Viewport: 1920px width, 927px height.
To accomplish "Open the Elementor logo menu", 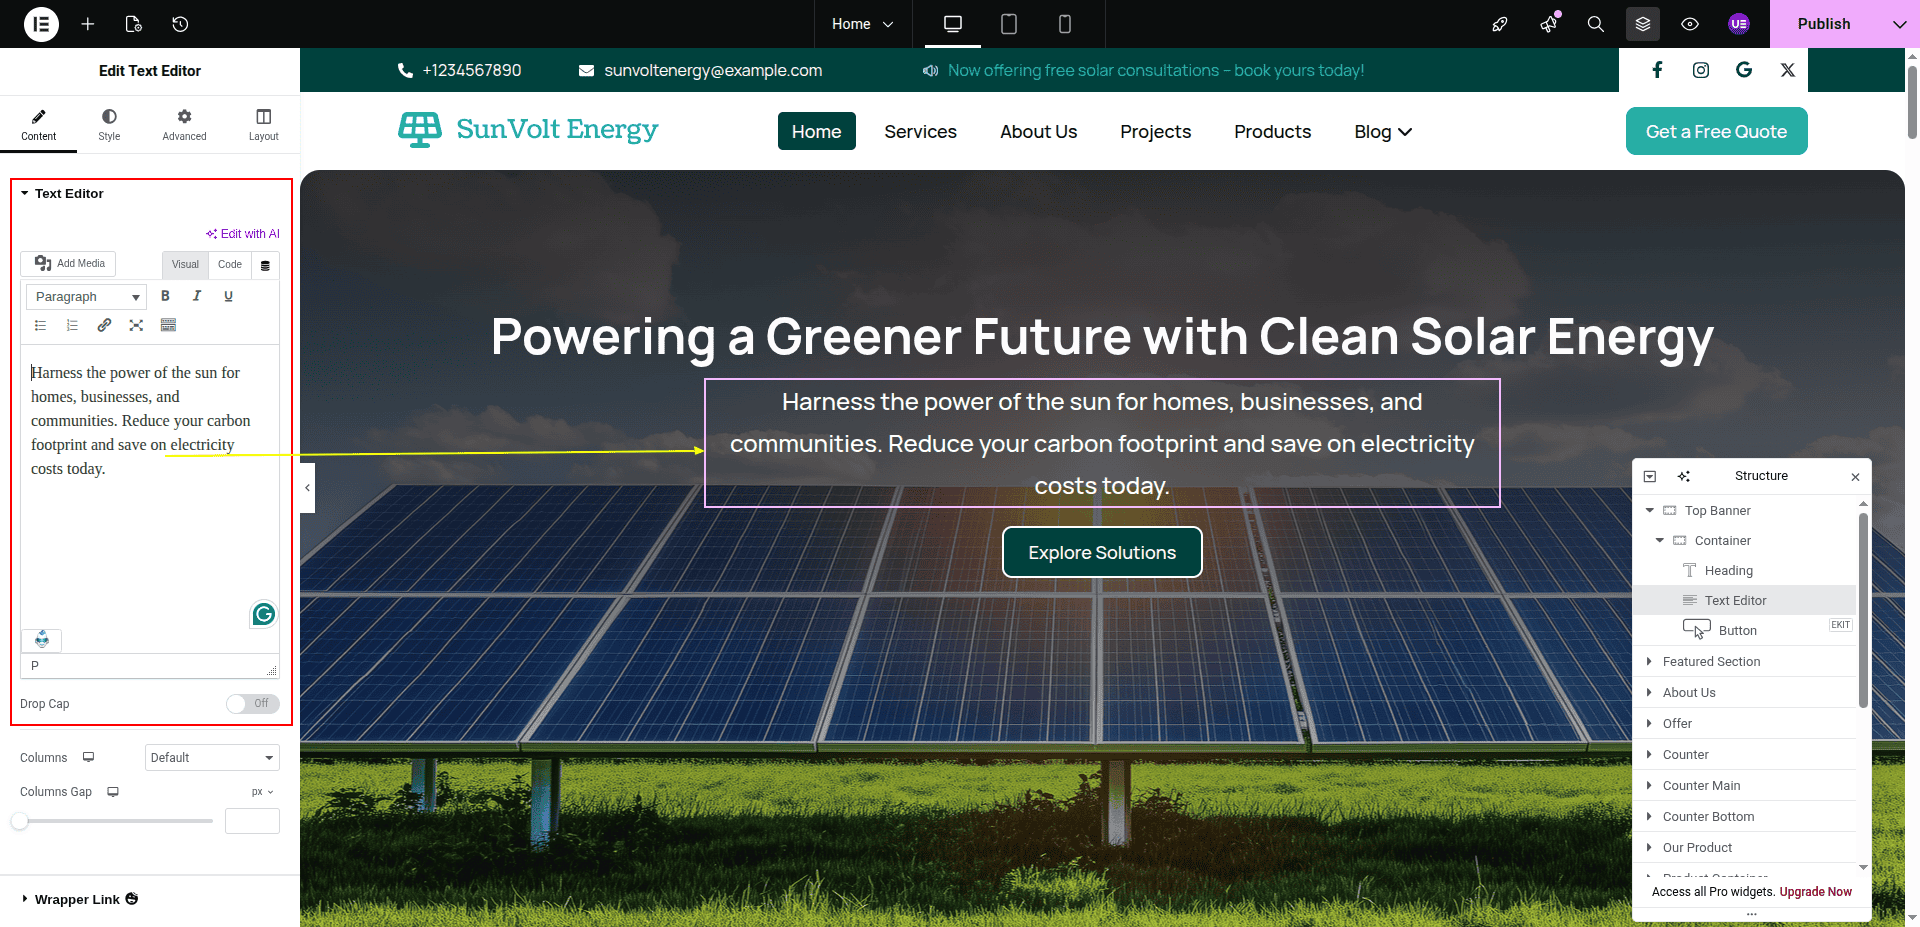I will click(41, 24).
